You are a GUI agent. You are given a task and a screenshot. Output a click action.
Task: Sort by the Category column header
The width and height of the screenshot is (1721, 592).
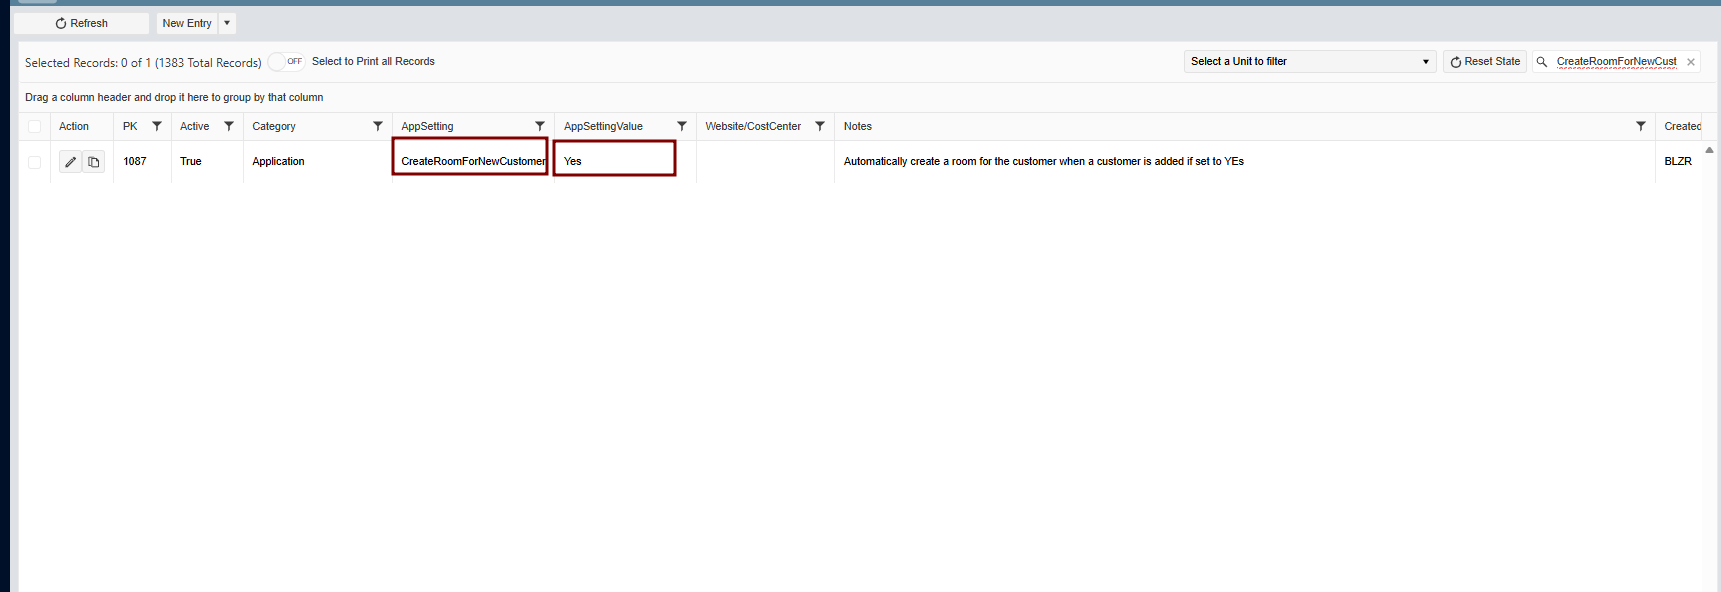point(274,126)
